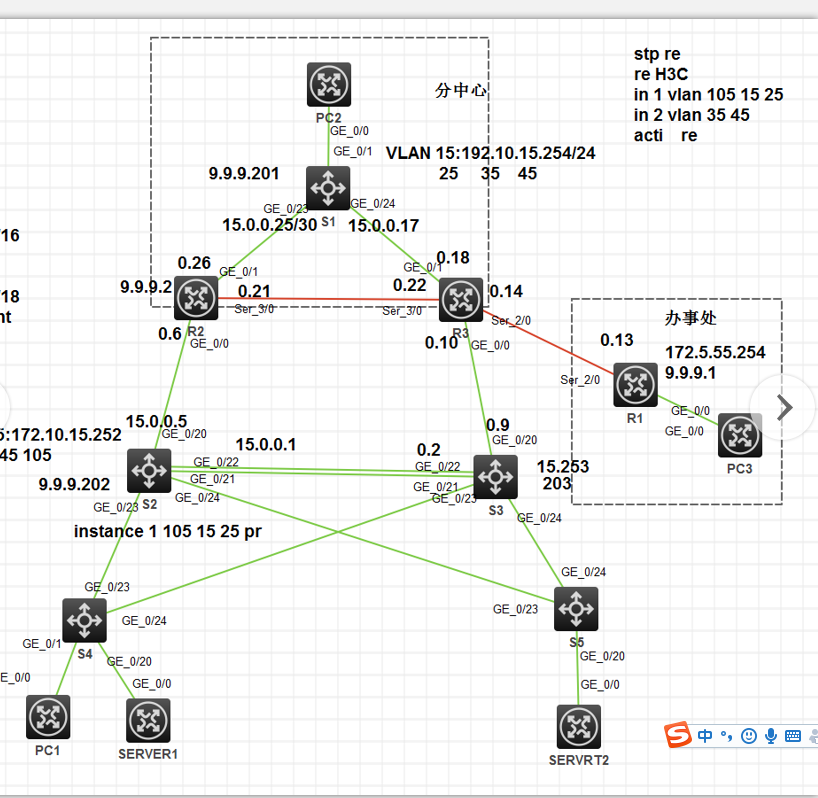Click the Sogou input logo
The height and width of the screenshot is (798, 818).
click(678, 735)
